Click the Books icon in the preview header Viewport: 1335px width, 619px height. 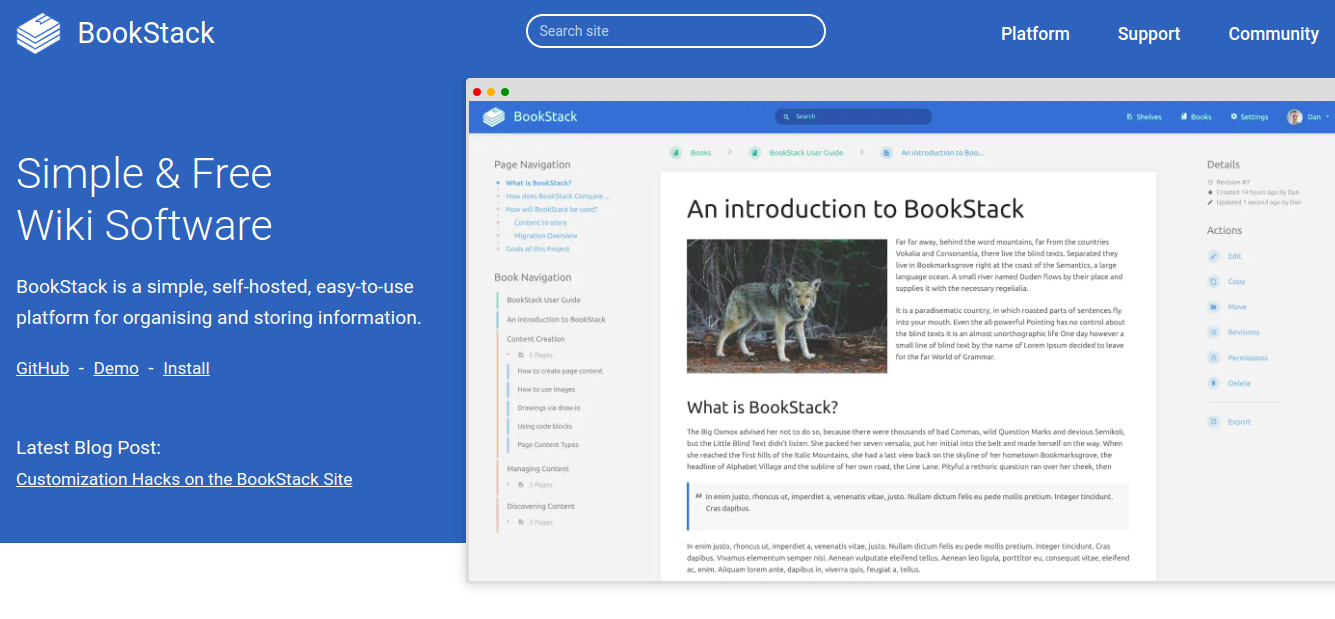click(1183, 117)
